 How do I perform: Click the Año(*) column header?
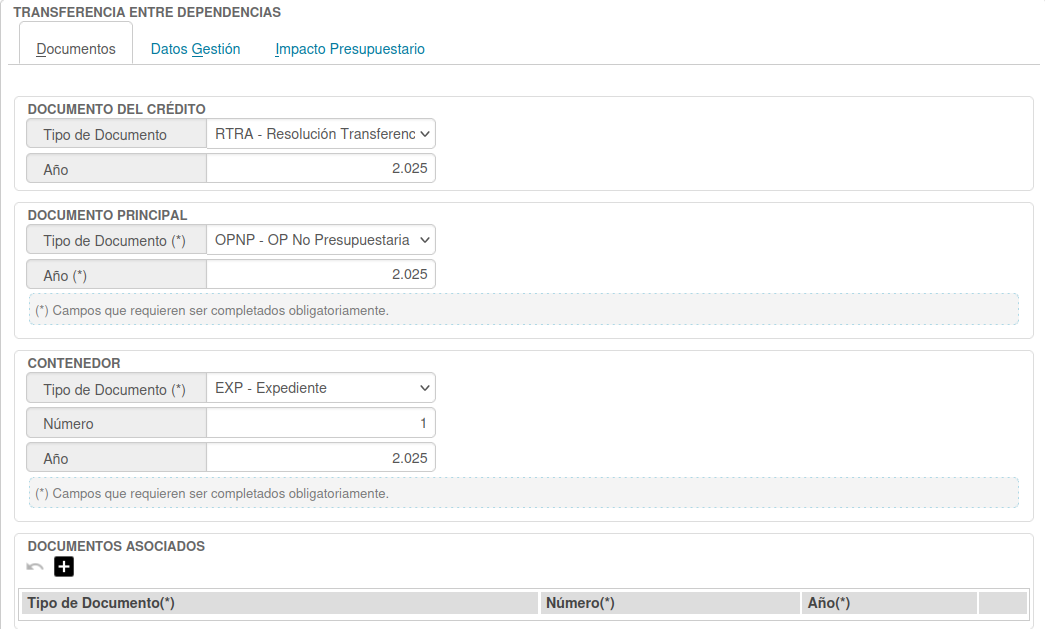click(x=889, y=603)
